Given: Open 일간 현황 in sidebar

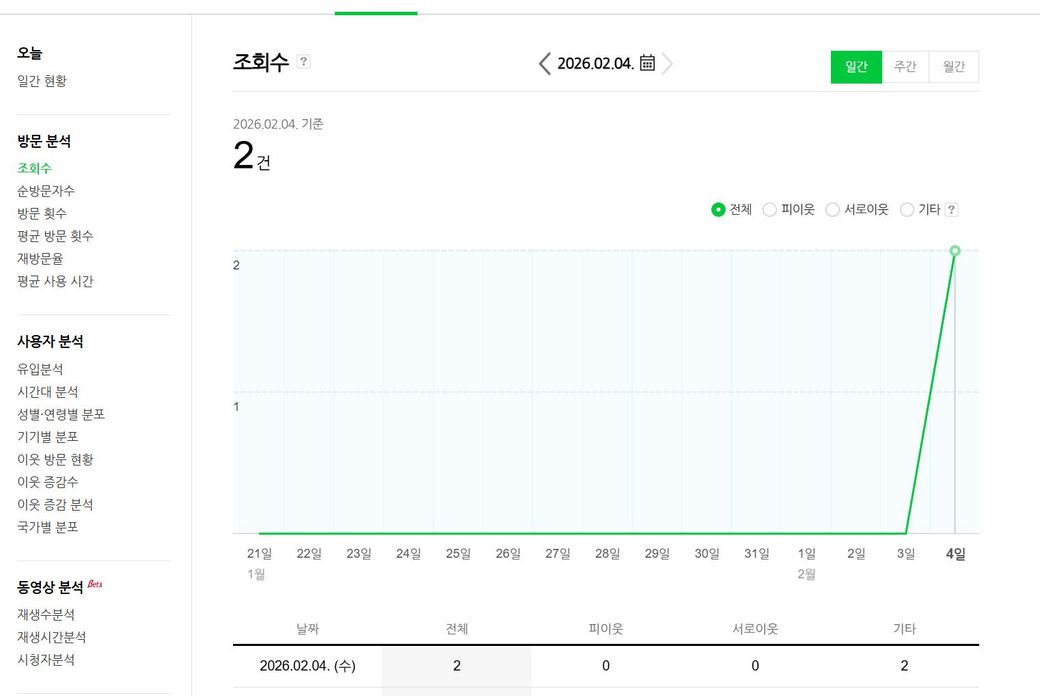Looking at the screenshot, I should [42, 81].
